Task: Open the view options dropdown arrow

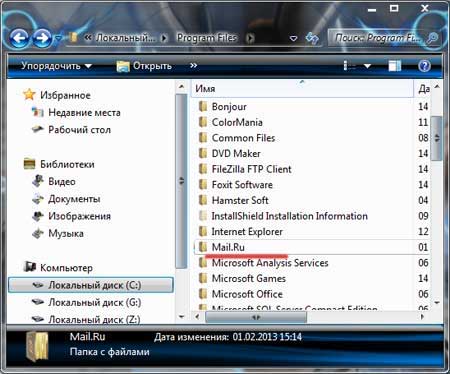Action: [367, 66]
